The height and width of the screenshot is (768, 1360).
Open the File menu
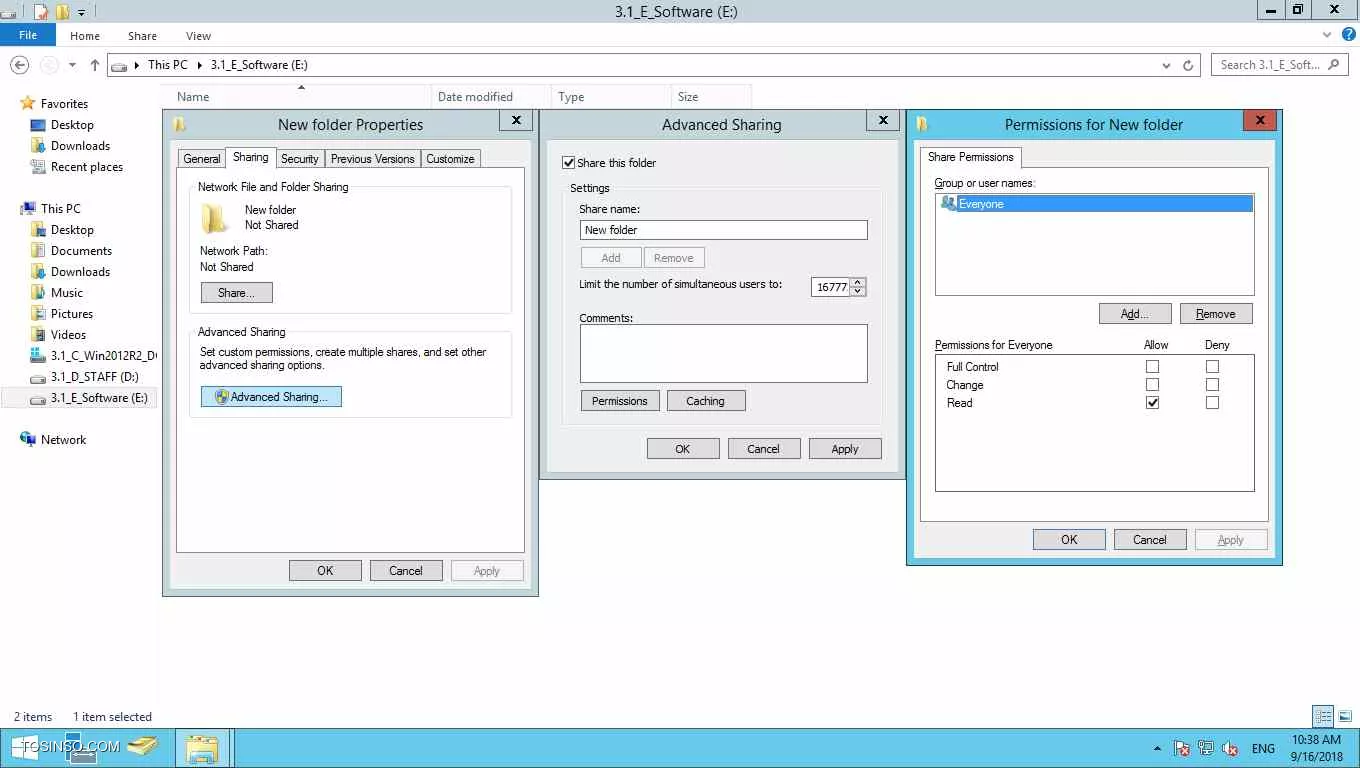[x=28, y=35]
